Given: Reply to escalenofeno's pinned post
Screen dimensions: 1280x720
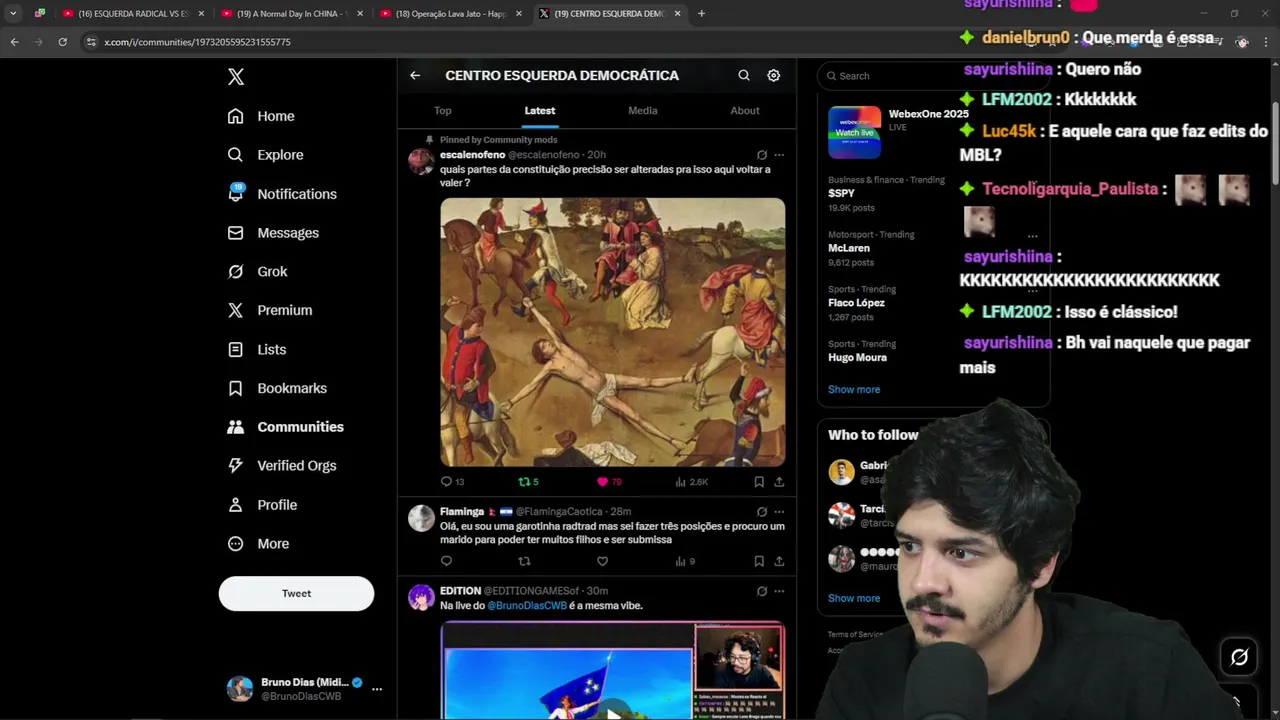Looking at the screenshot, I should 452,482.
